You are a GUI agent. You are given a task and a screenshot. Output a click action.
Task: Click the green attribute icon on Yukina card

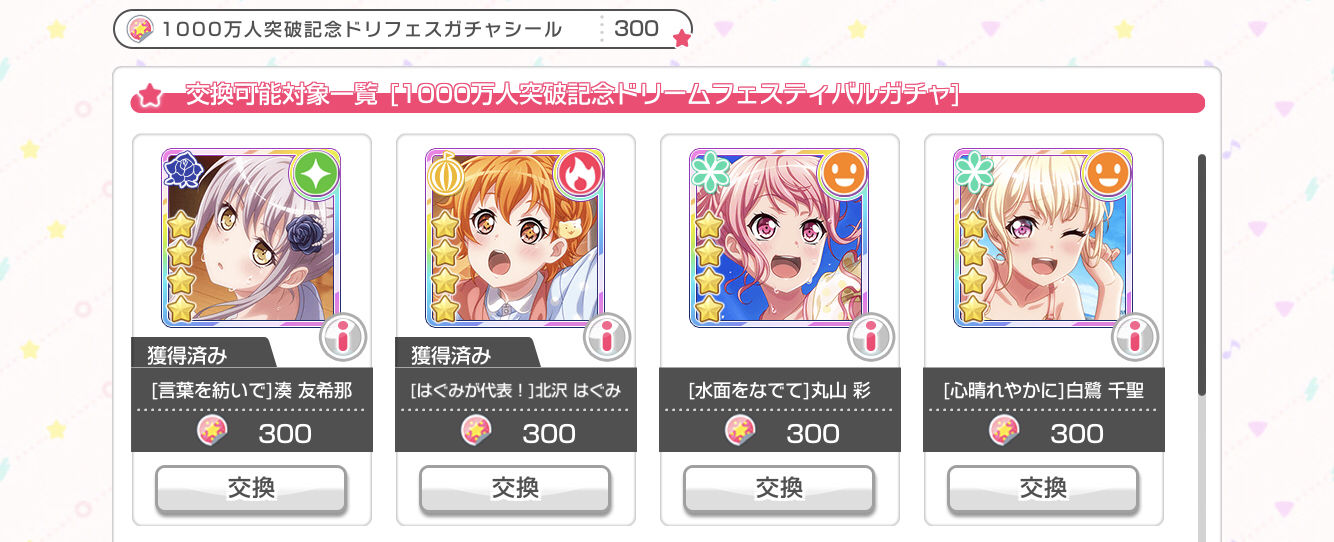(316, 173)
